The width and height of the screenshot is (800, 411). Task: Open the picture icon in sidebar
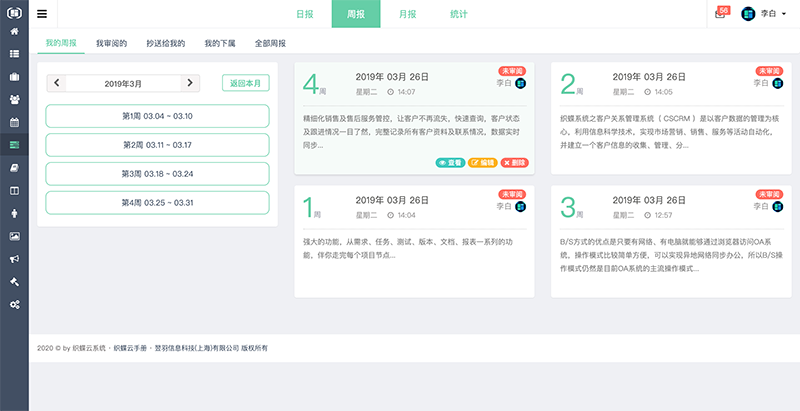(x=14, y=236)
